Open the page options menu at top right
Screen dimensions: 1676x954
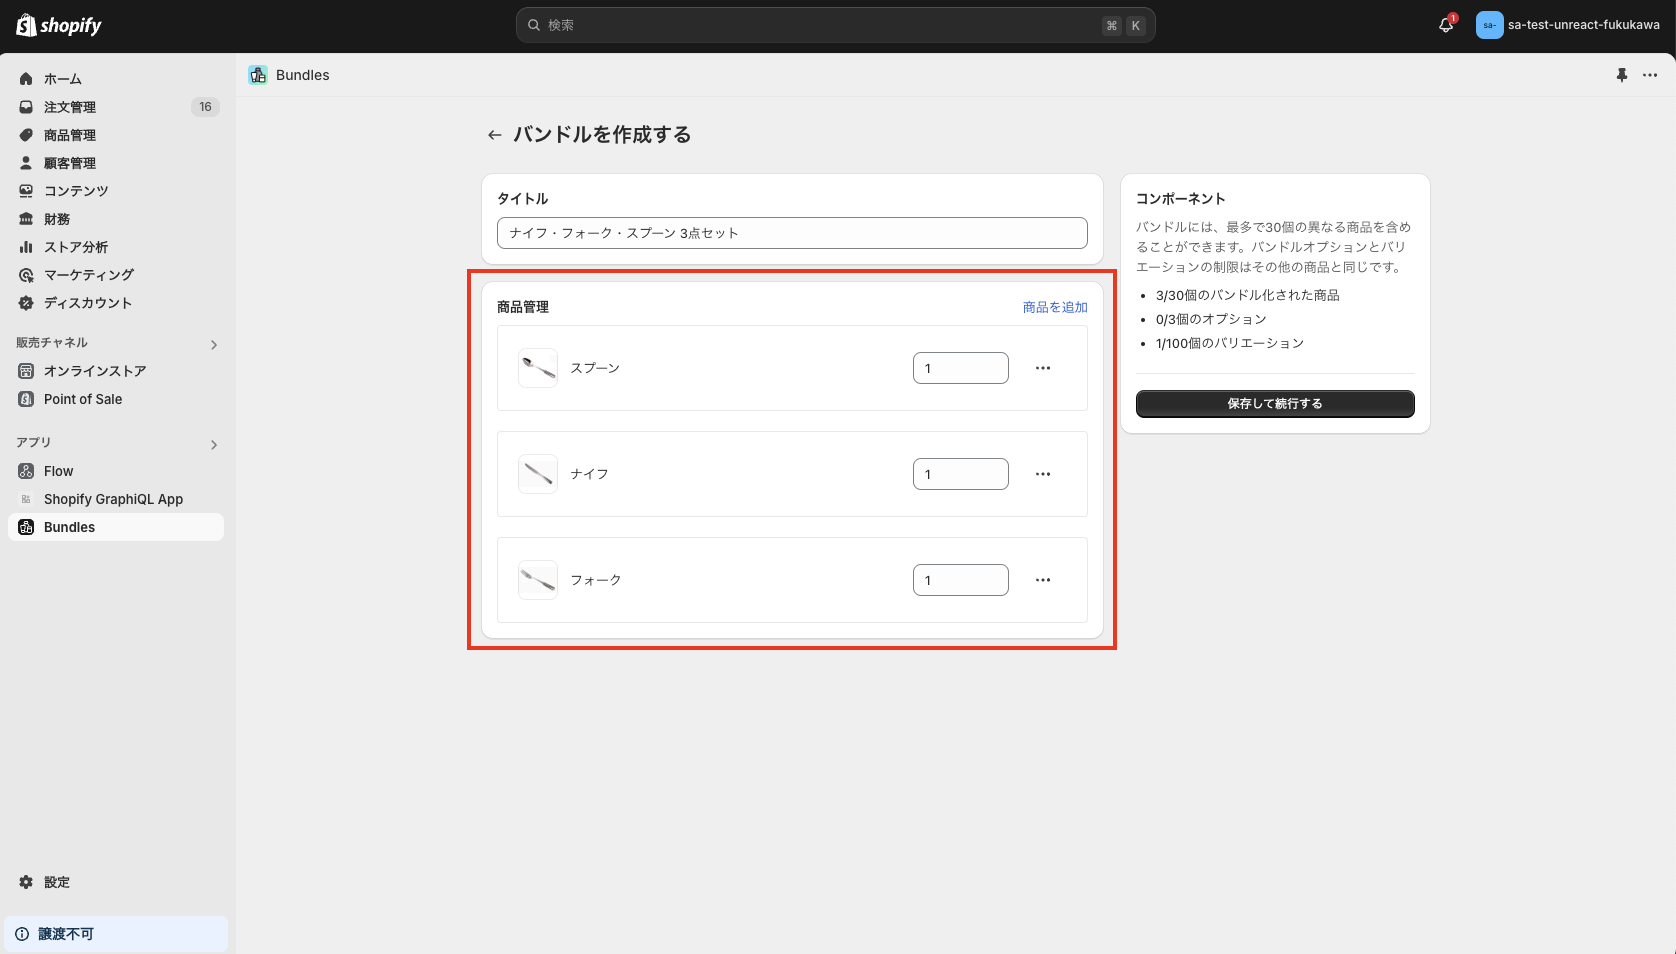tap(1650, 75)
